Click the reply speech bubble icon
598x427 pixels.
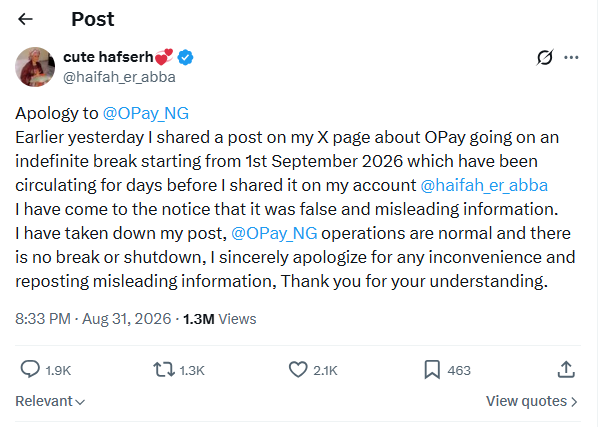click(x=30, y=369)
